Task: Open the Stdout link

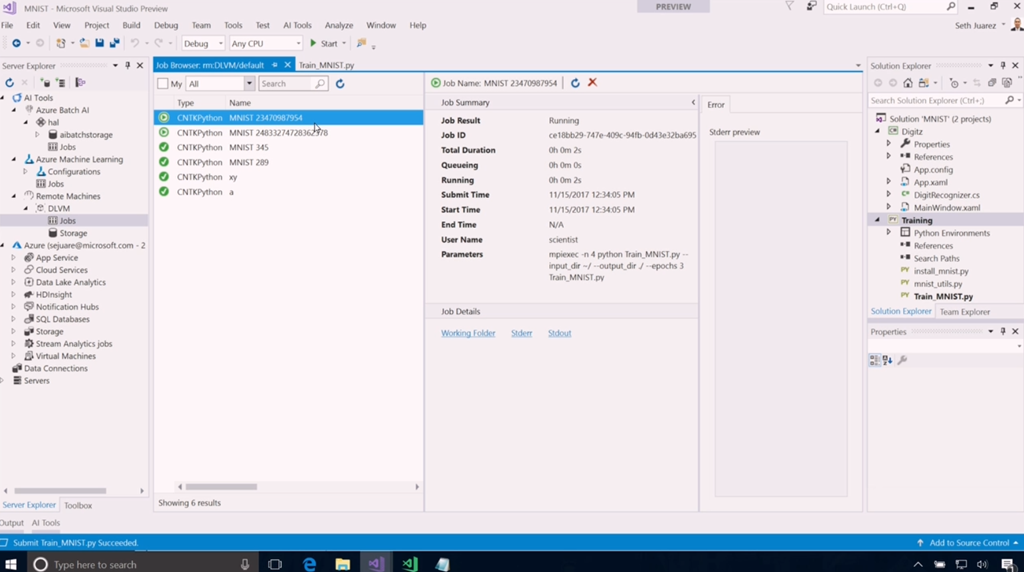Action: coord(559,333)
